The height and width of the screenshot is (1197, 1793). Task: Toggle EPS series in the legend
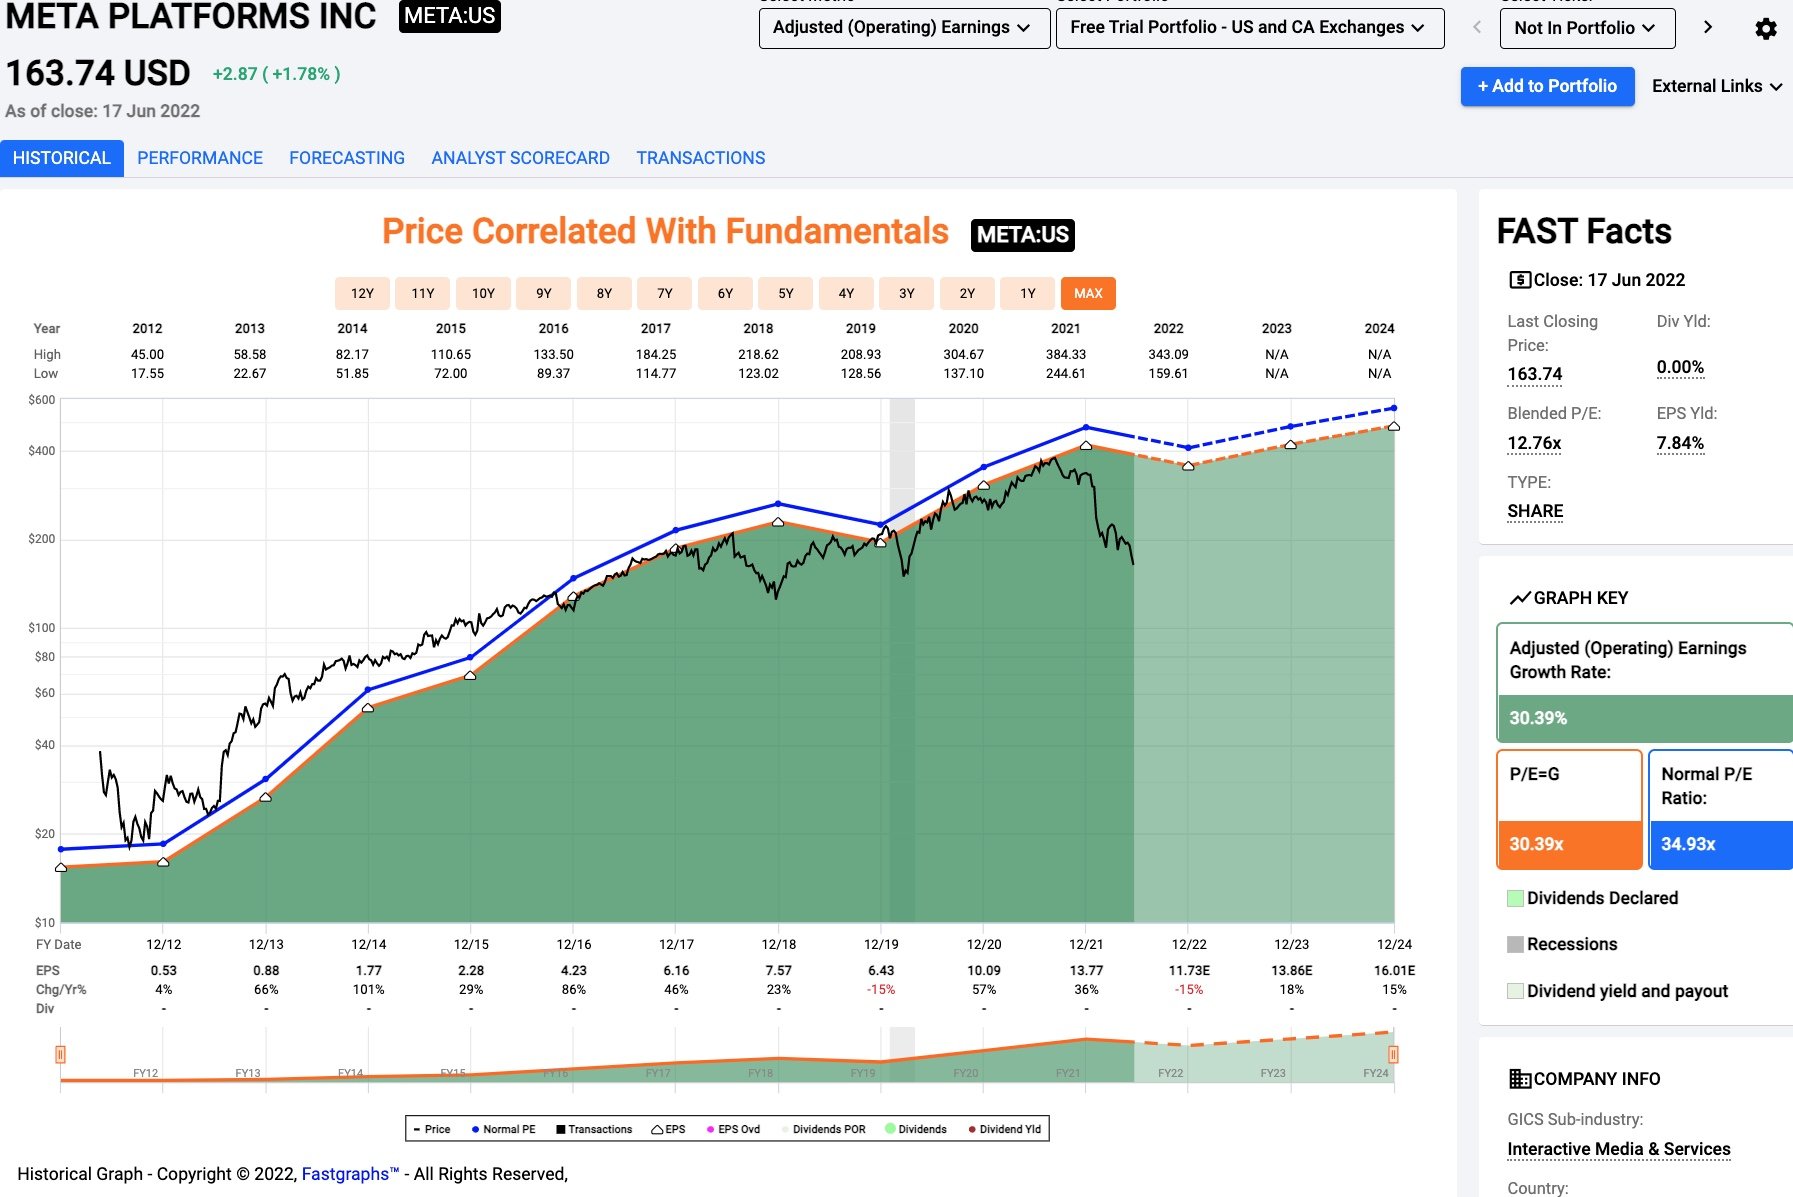pyautogui.click(x=668, y=1129)
